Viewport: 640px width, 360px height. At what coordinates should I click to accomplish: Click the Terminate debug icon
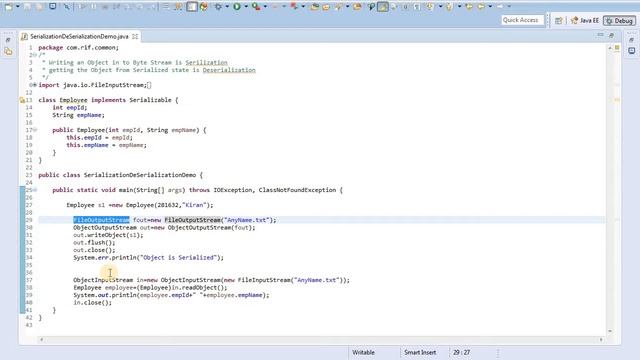click(x=105, y=7)
